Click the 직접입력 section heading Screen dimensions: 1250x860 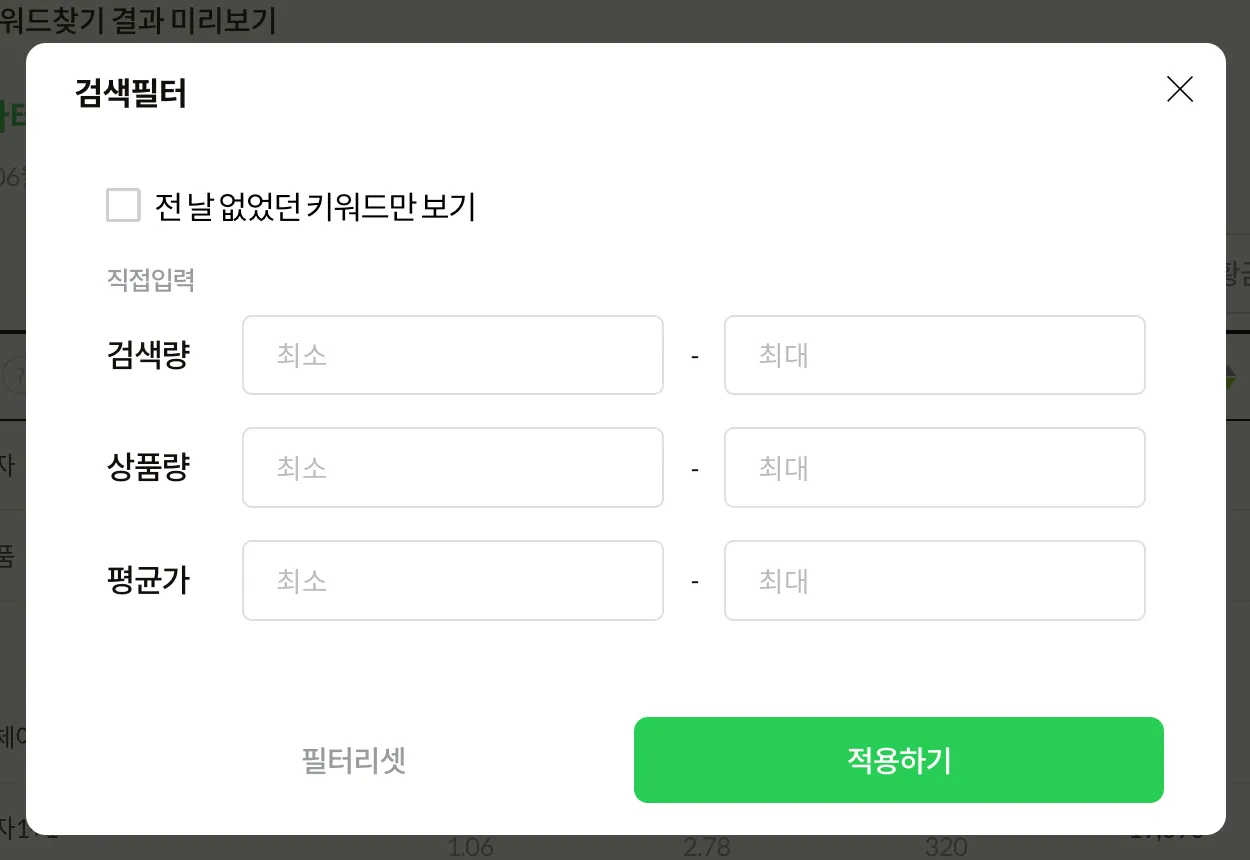(x=151, y=280)
